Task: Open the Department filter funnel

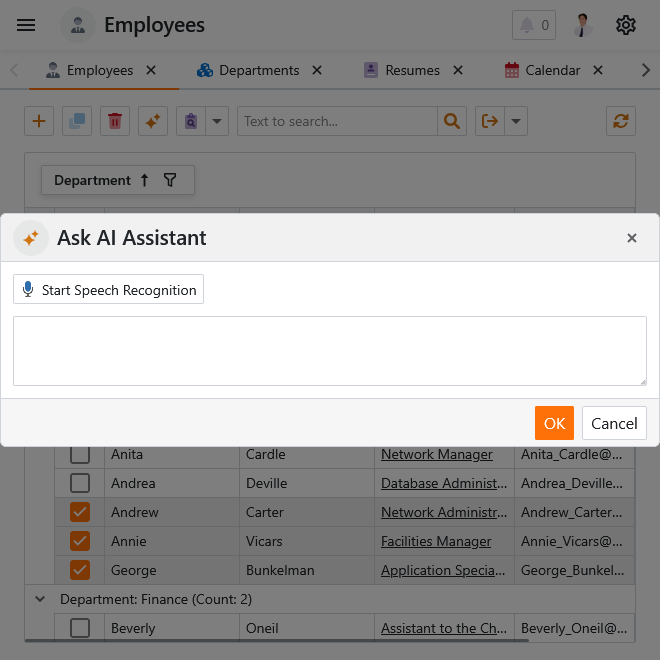Action: (x=170, y=180)
